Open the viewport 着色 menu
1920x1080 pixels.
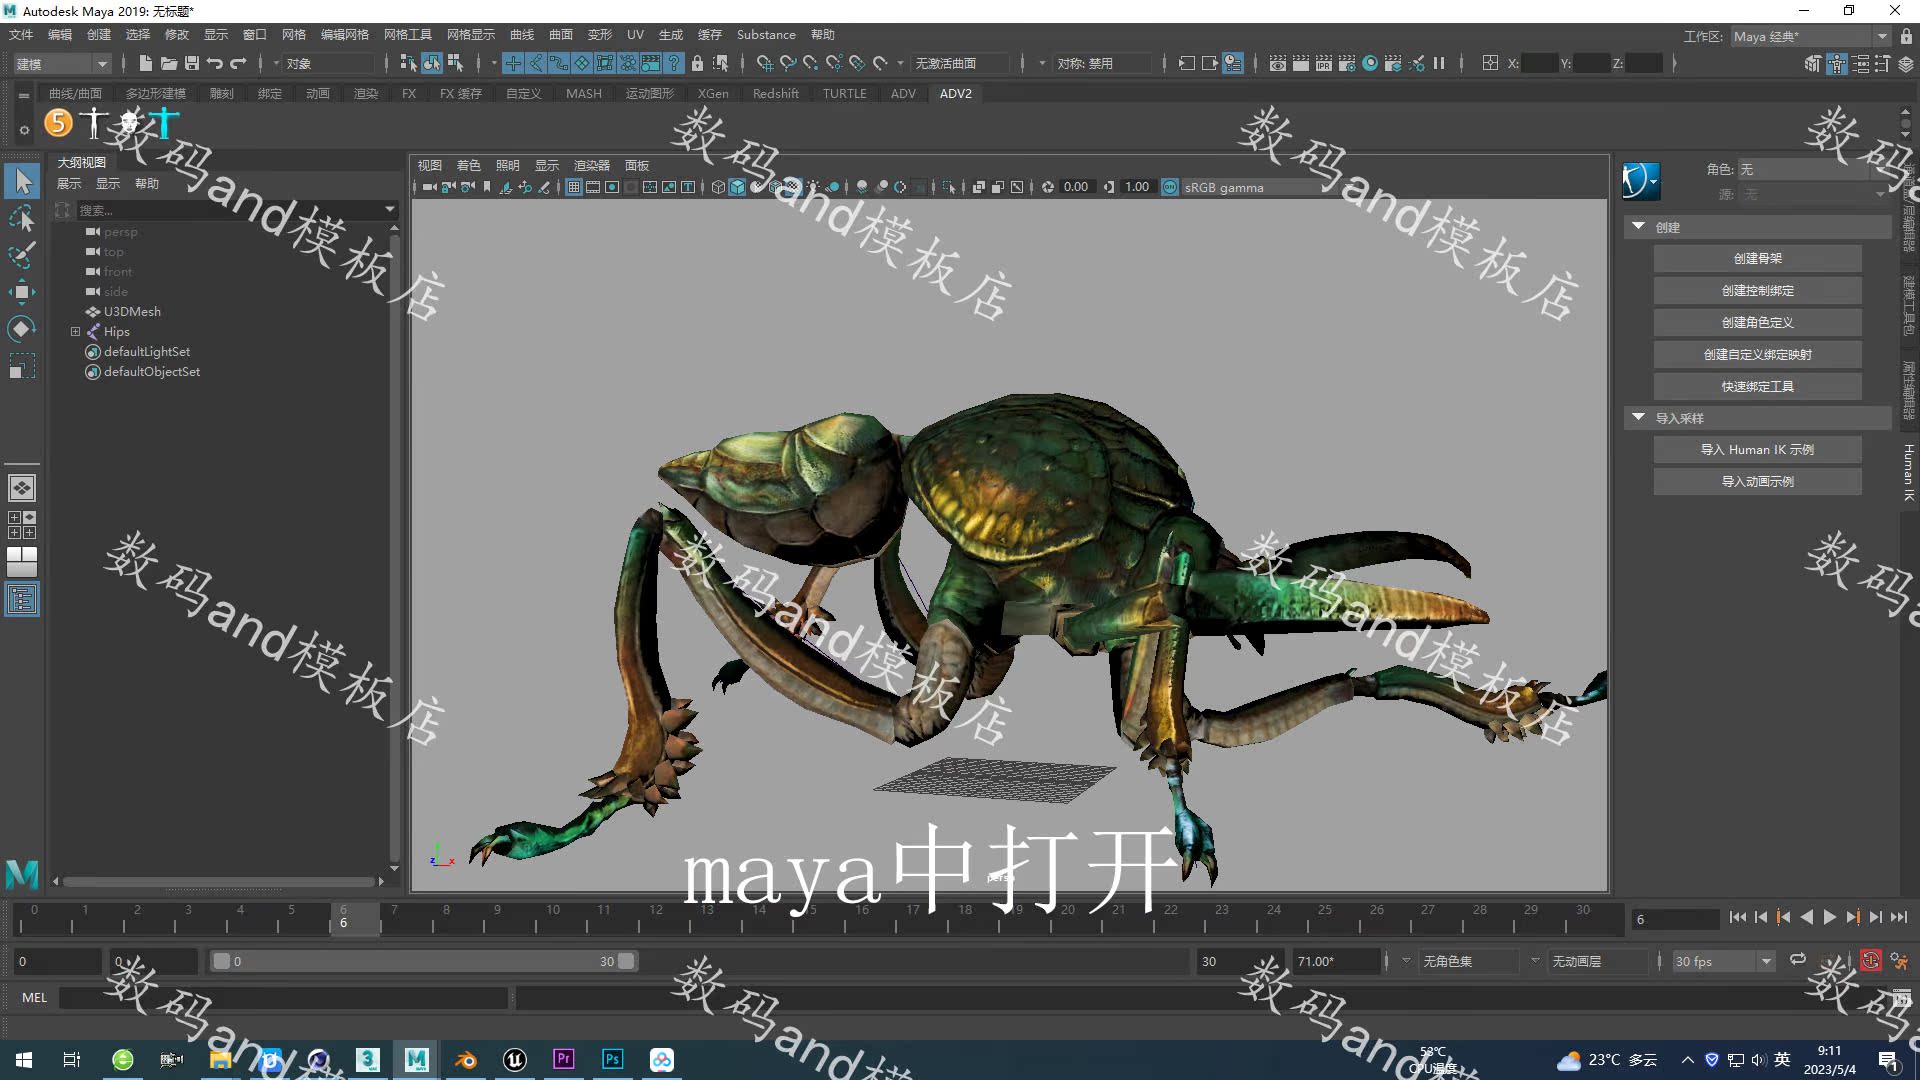468,165
